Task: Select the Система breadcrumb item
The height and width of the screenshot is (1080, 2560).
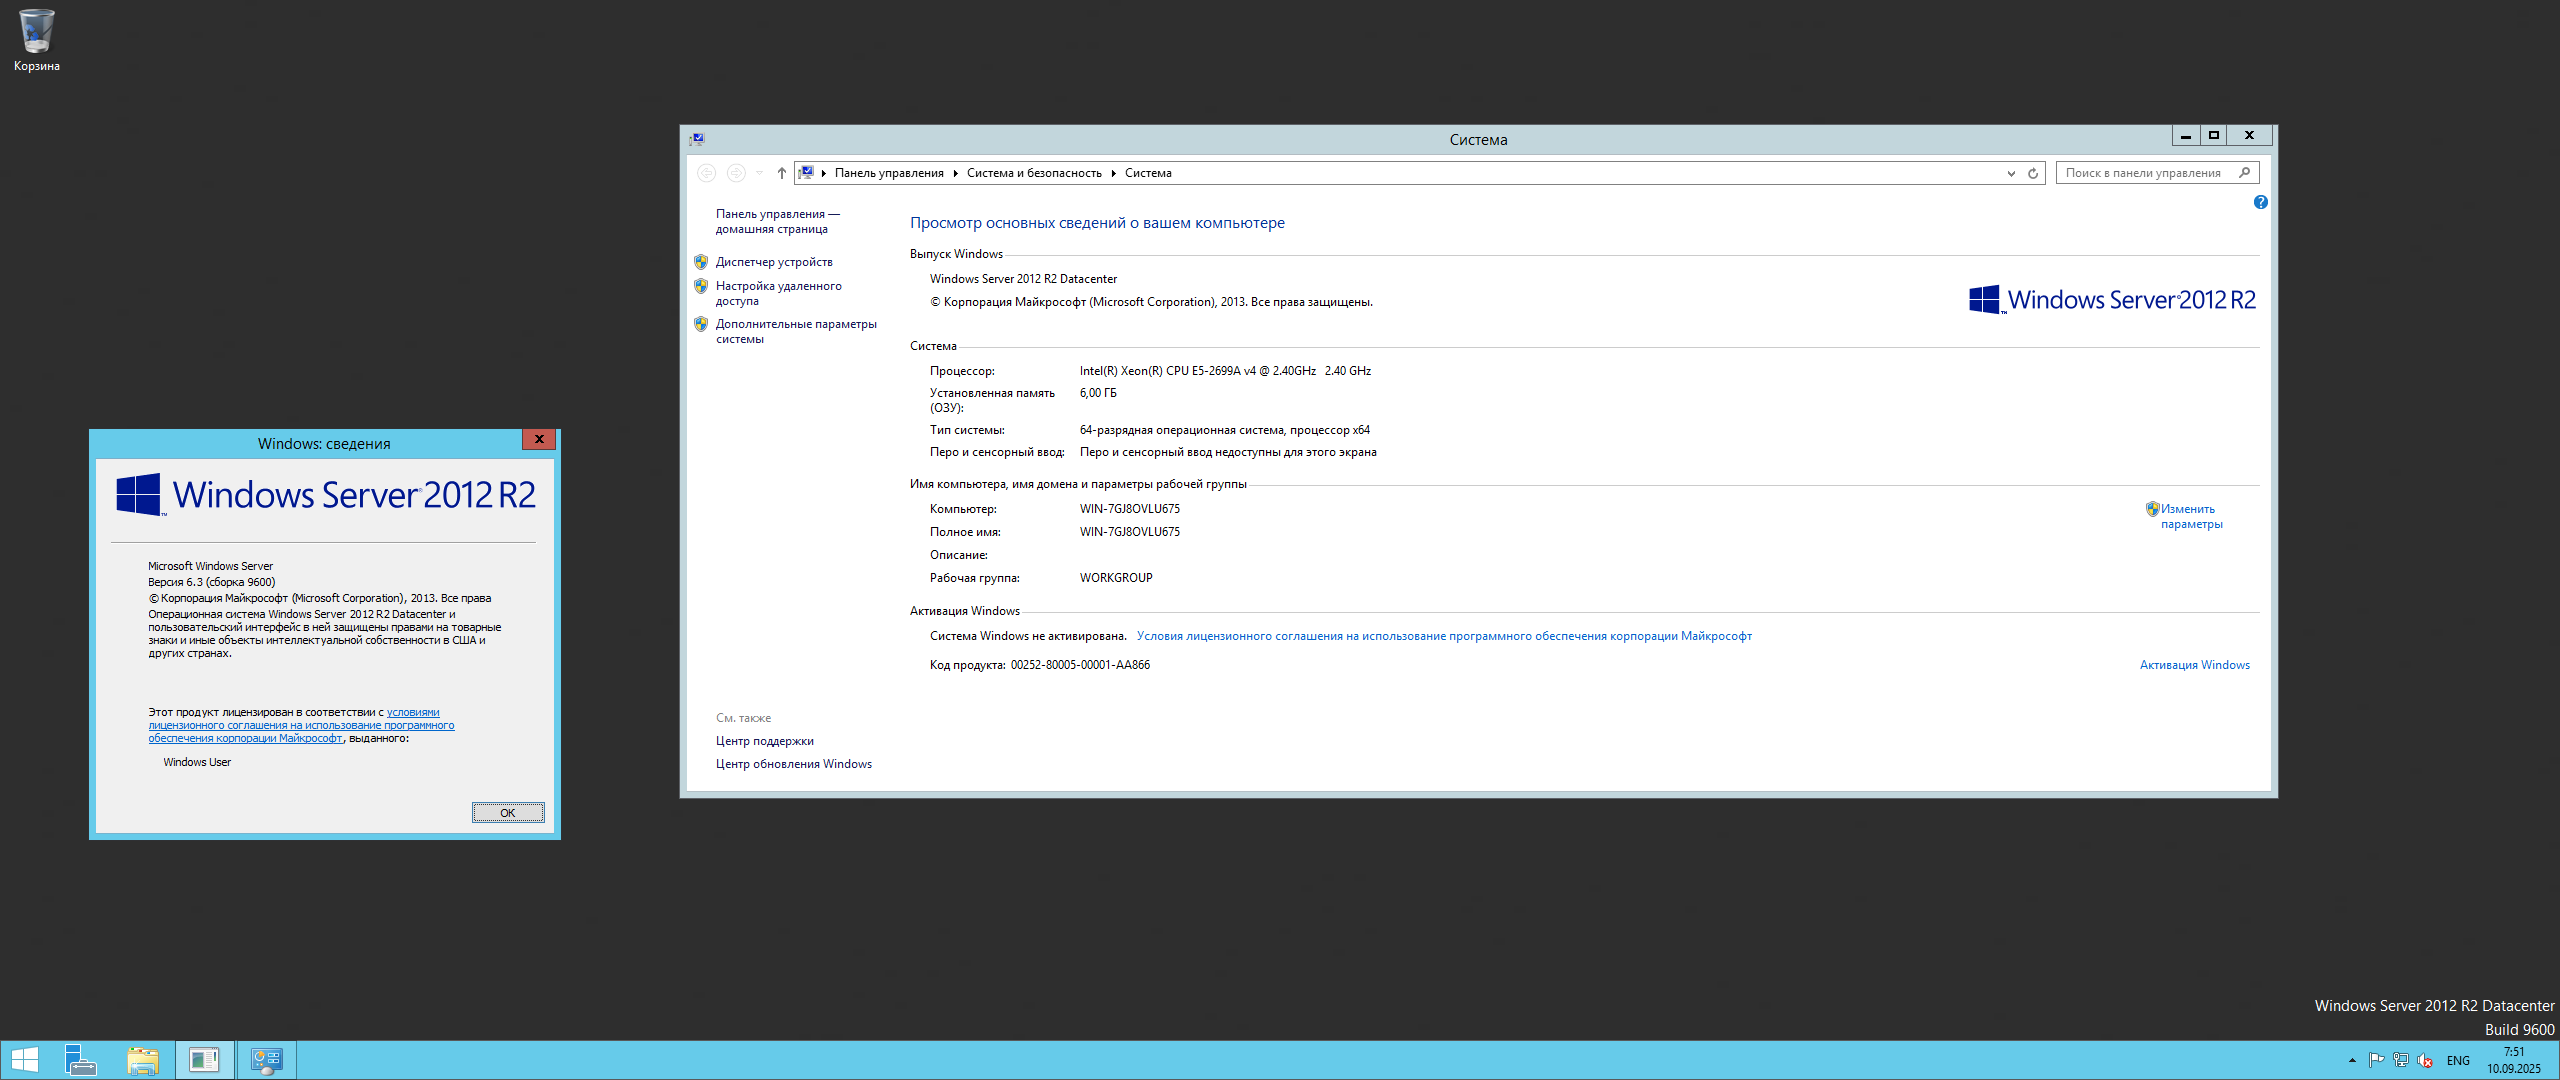Action: click(x=1148, y=173)
